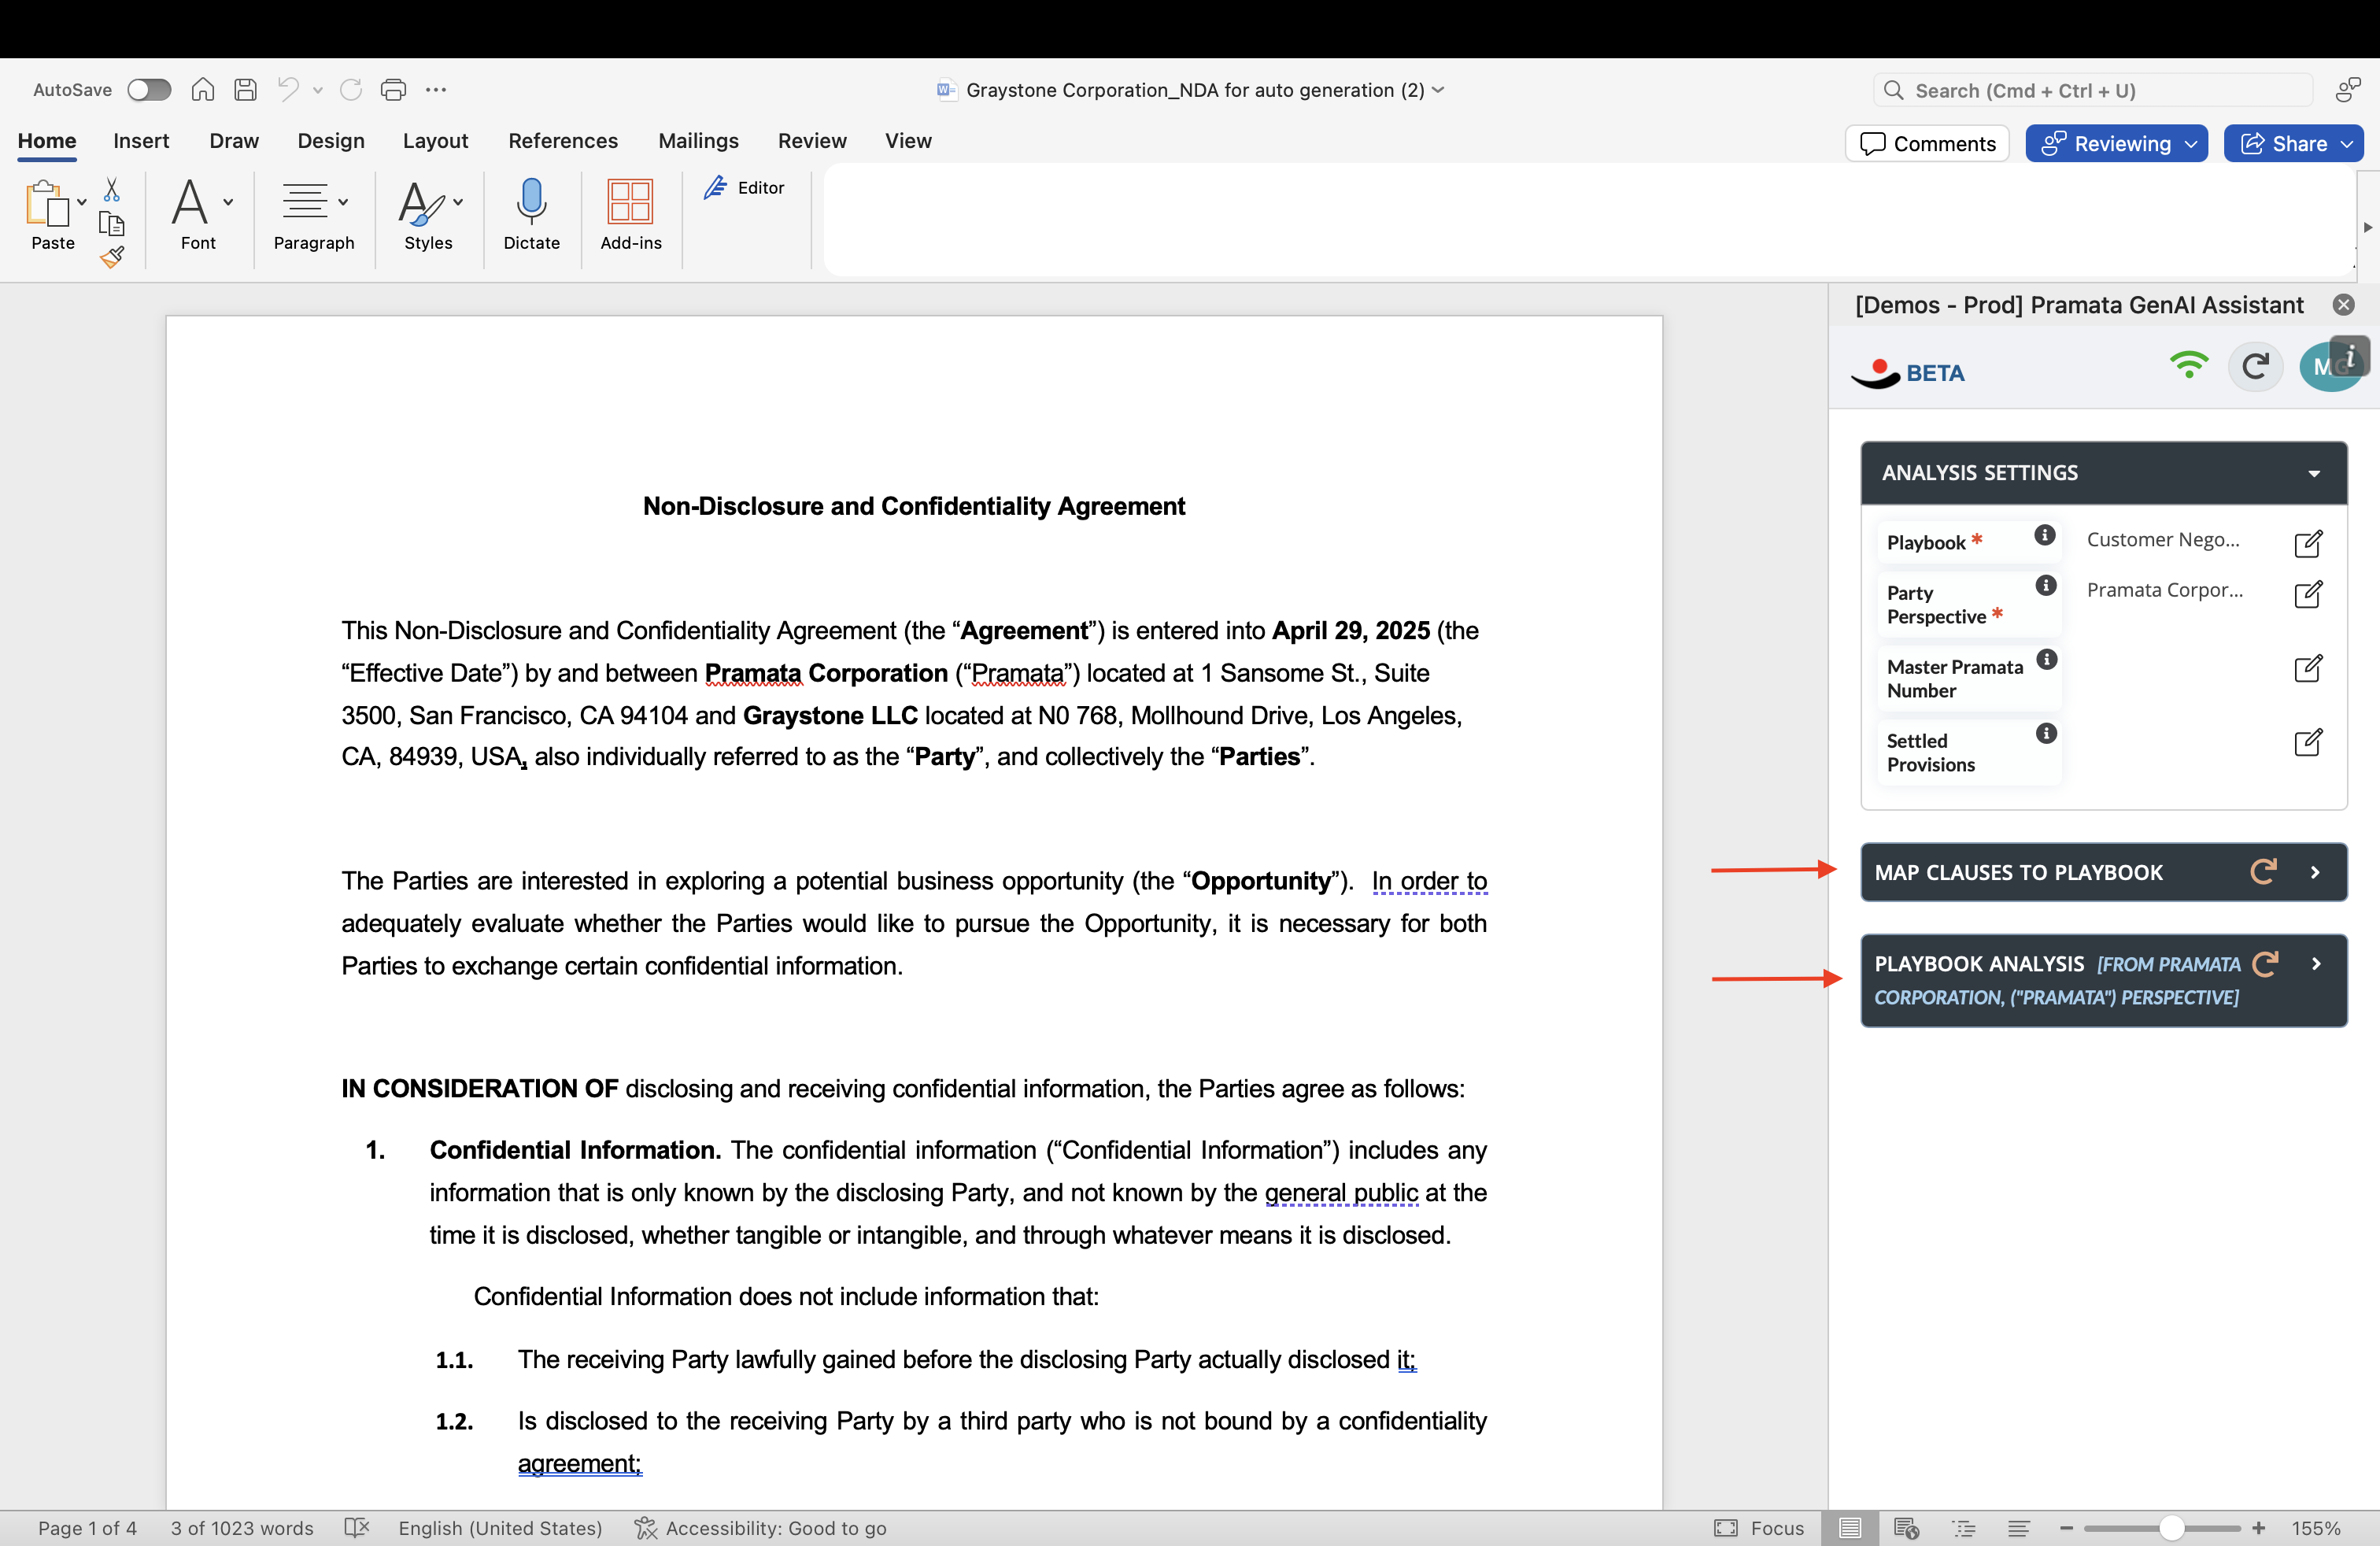2380x1546 pixels.
Task: Open the Review tab
Action: 812,141
